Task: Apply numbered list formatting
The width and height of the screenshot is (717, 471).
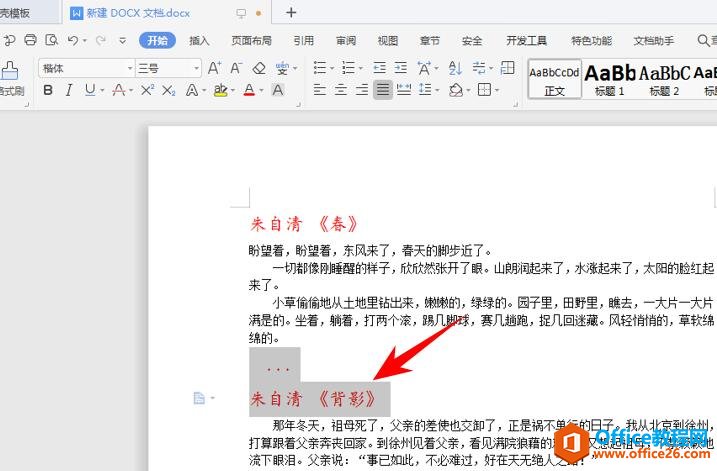Action: 348,68
